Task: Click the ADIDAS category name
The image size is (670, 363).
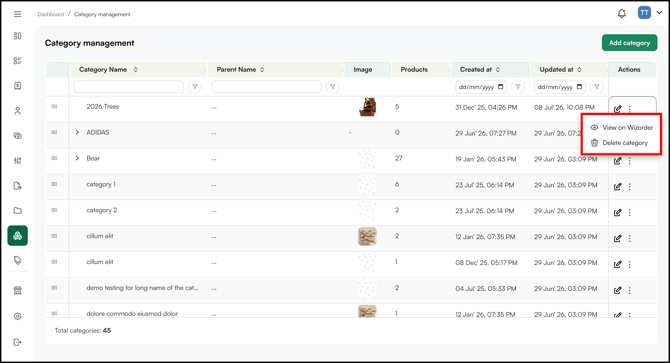Action: 98,132
